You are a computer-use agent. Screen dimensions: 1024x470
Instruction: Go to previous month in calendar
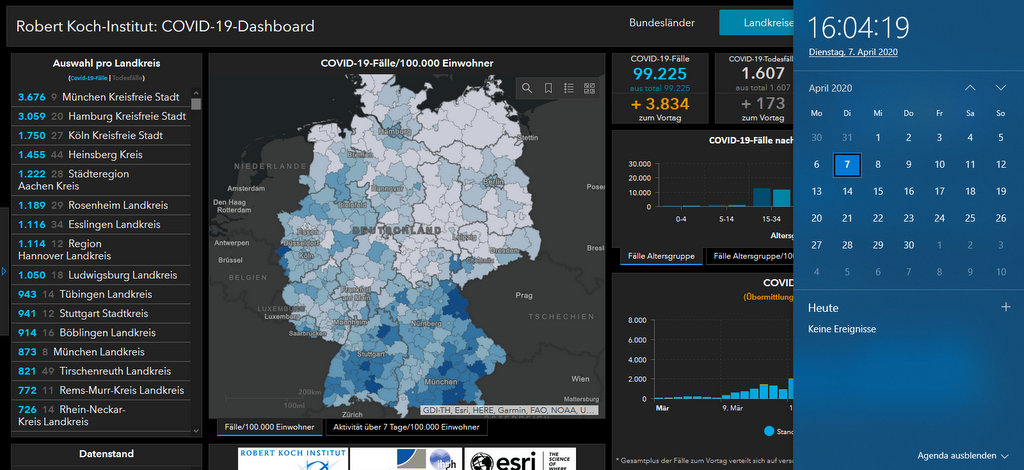pyautogui.click(x=970, y=88)
